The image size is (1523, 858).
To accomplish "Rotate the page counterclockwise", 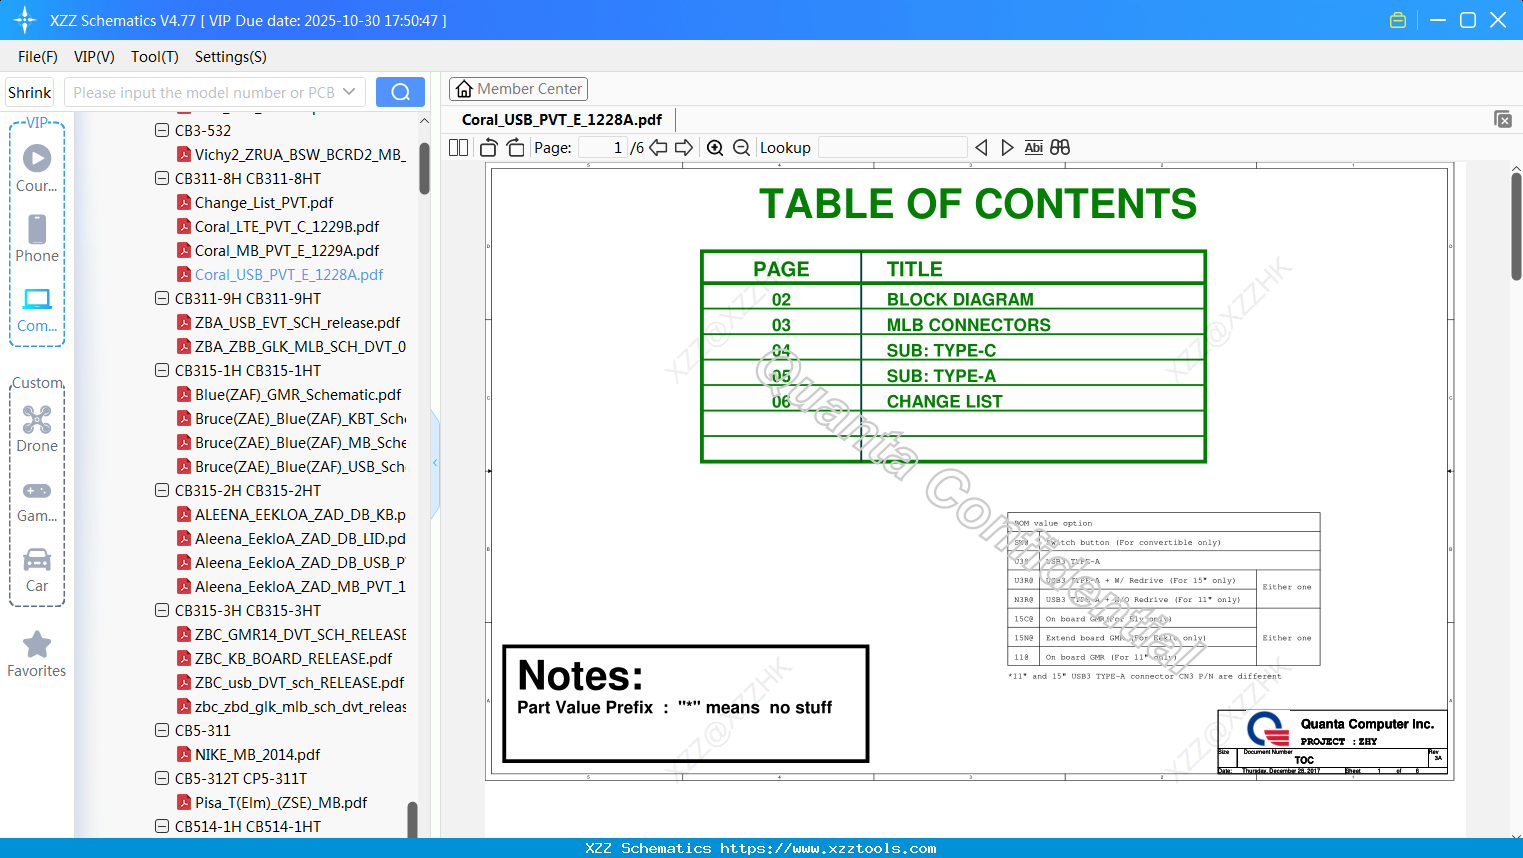I will pyautogui.click(x=489, y=148).
